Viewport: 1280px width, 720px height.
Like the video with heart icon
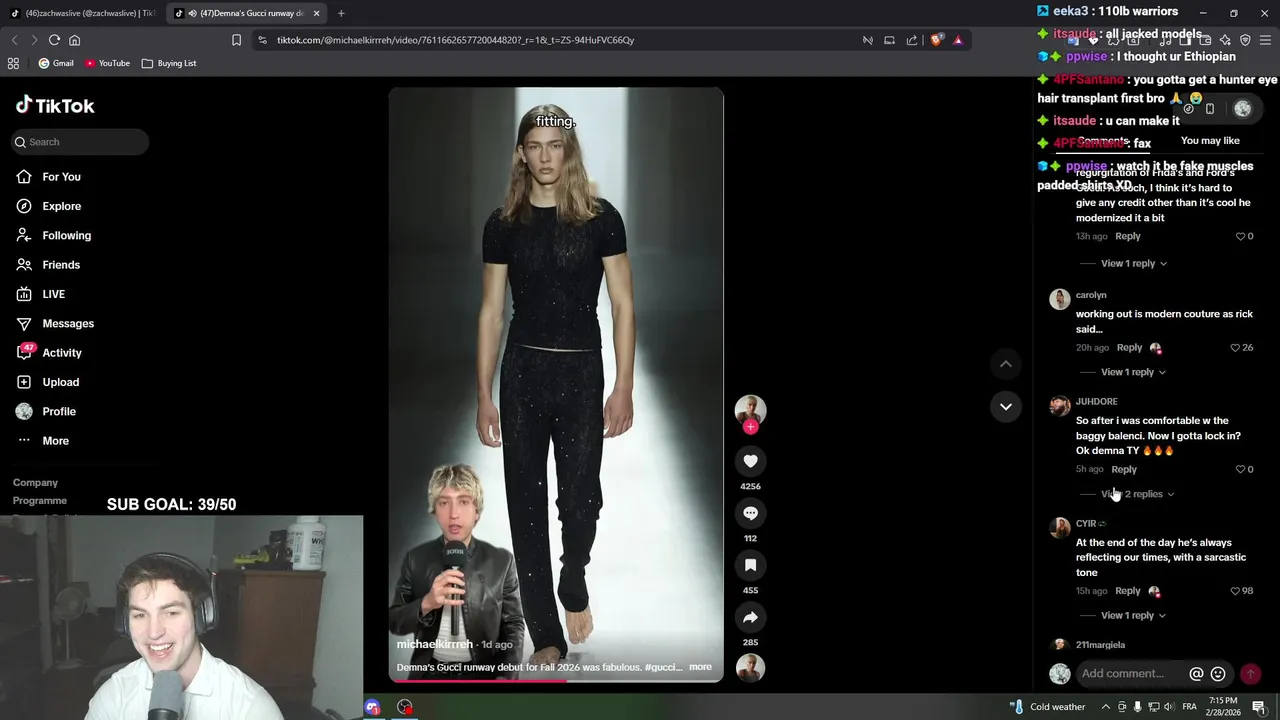tap(750, 461)
